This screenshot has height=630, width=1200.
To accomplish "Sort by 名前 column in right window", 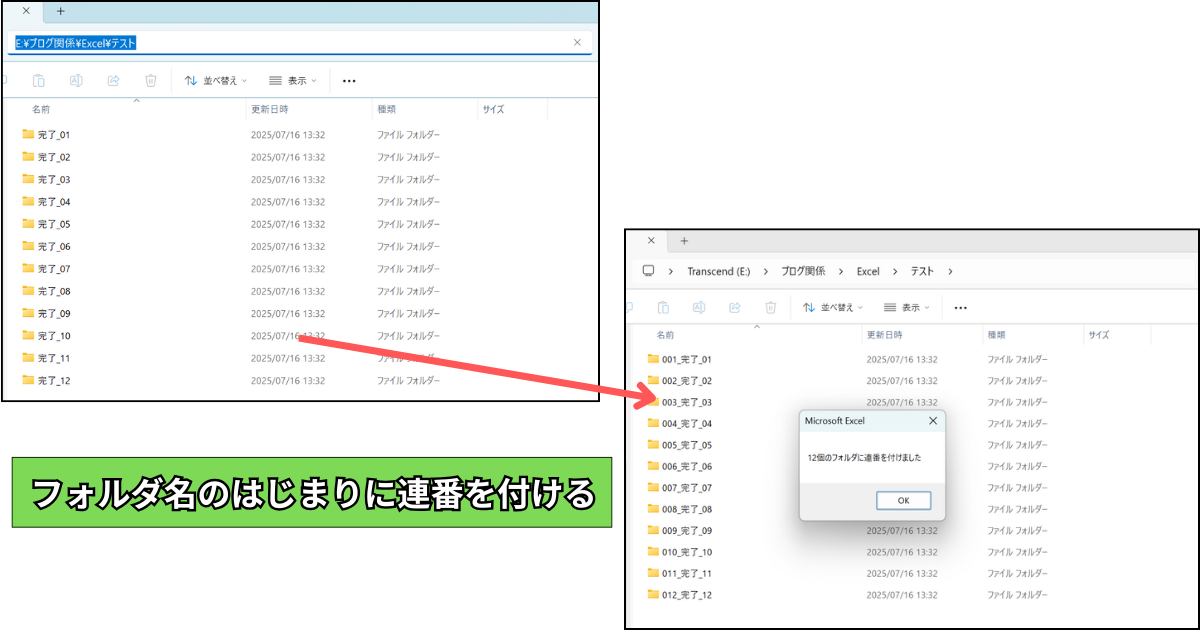I will point(665,335).
